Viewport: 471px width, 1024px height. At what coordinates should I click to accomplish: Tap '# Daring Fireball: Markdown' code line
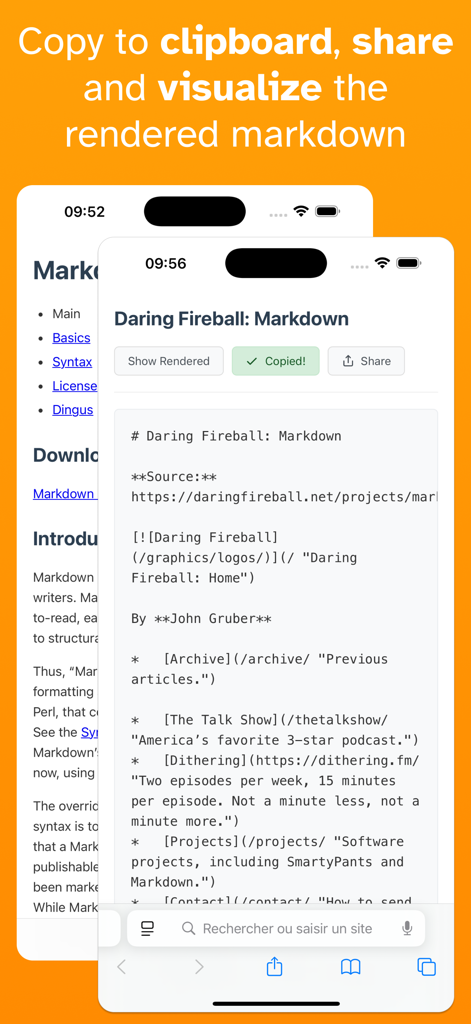coord(236,436)
